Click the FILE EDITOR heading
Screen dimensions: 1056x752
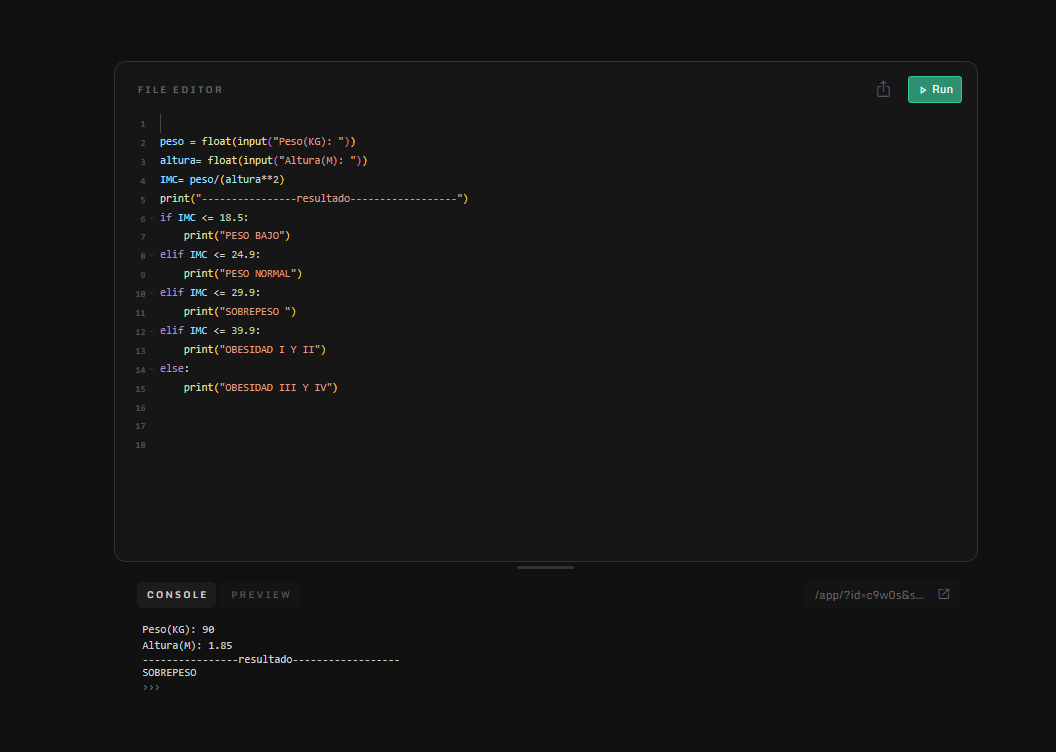180,90
